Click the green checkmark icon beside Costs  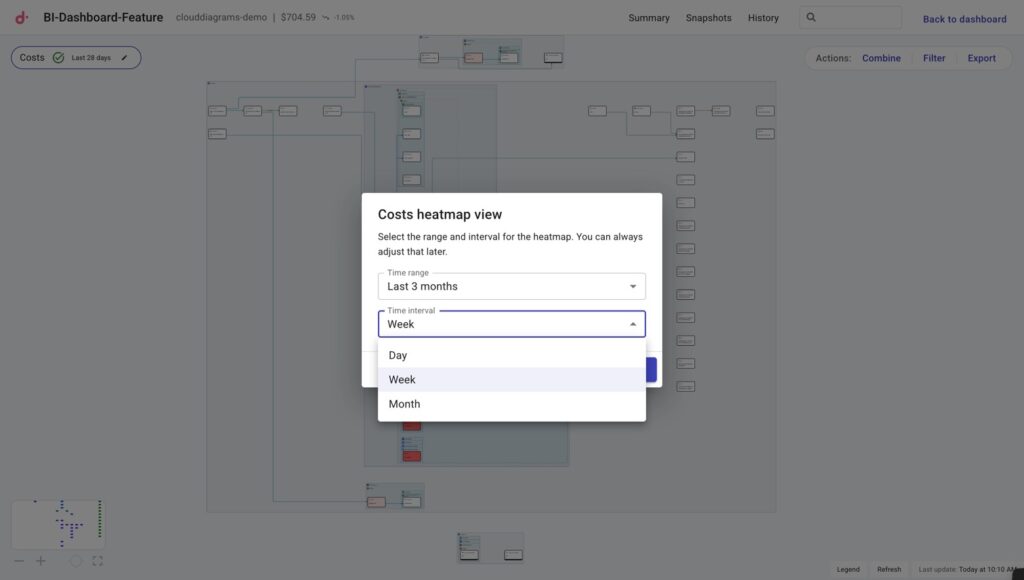click(58, 58)
